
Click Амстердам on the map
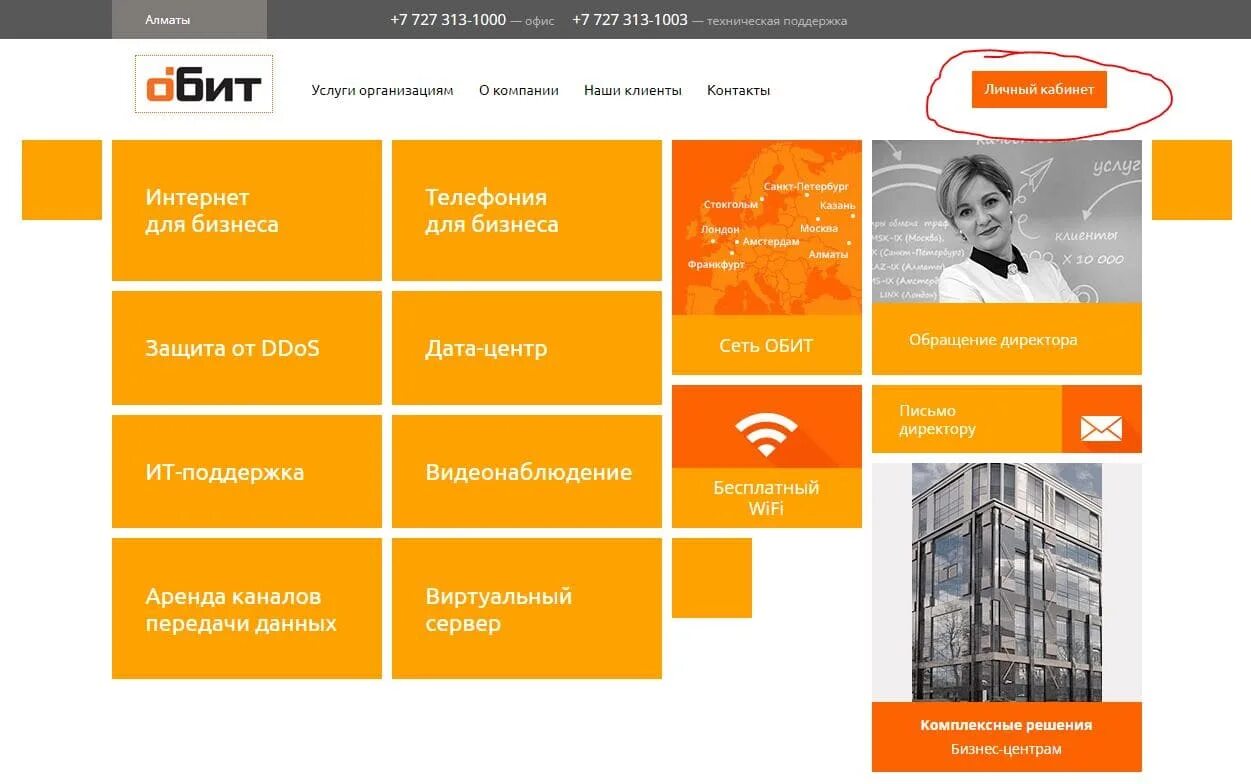[x=771, y=242]
